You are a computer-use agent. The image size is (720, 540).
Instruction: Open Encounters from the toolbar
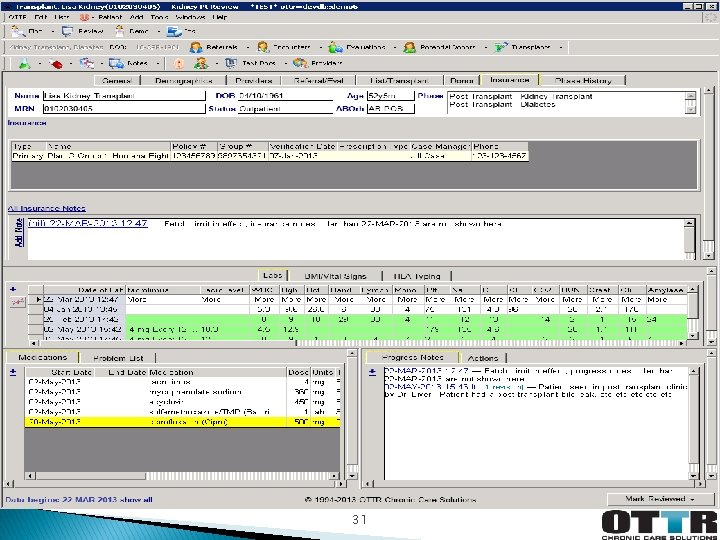pyautogui.click(x=263, y=47)
